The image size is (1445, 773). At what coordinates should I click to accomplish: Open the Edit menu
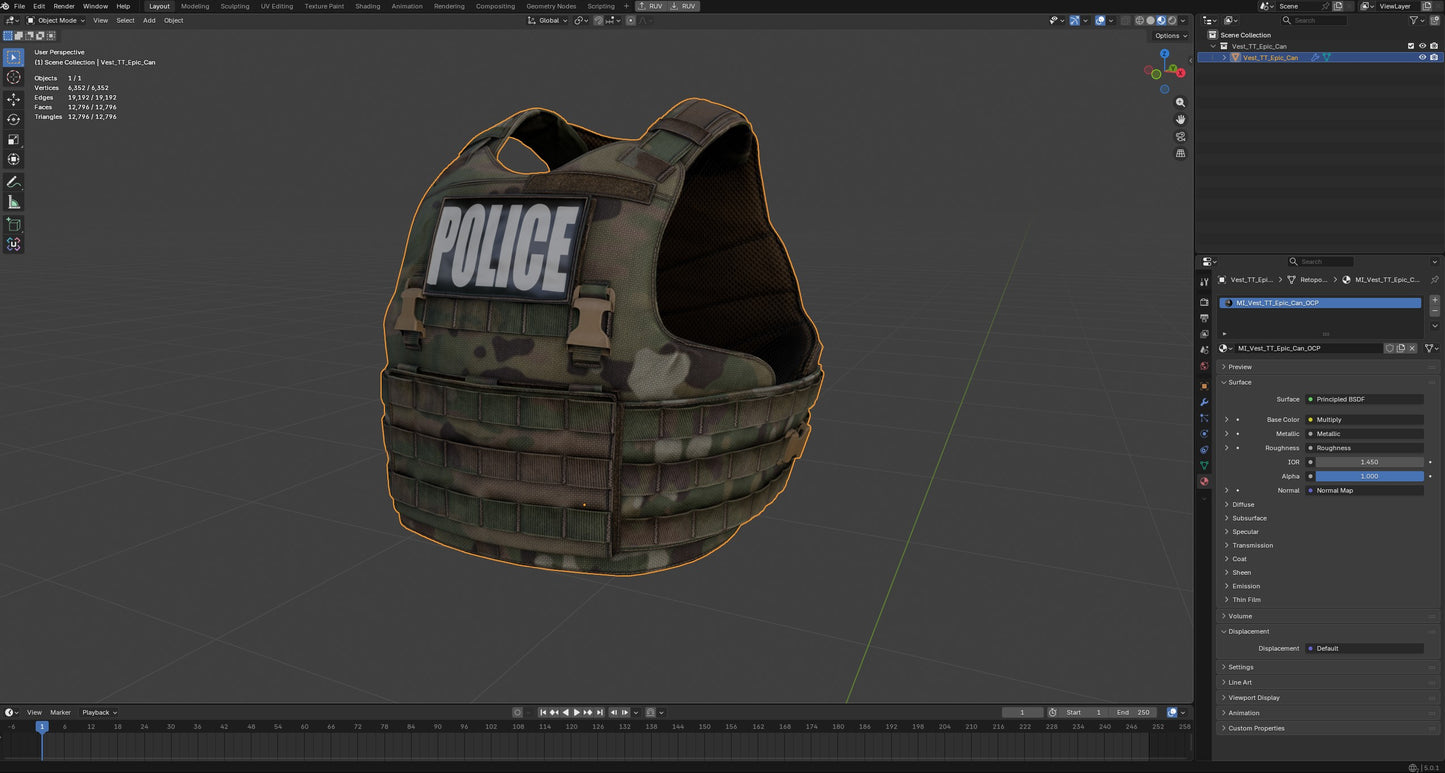click(x=39, y=6)
